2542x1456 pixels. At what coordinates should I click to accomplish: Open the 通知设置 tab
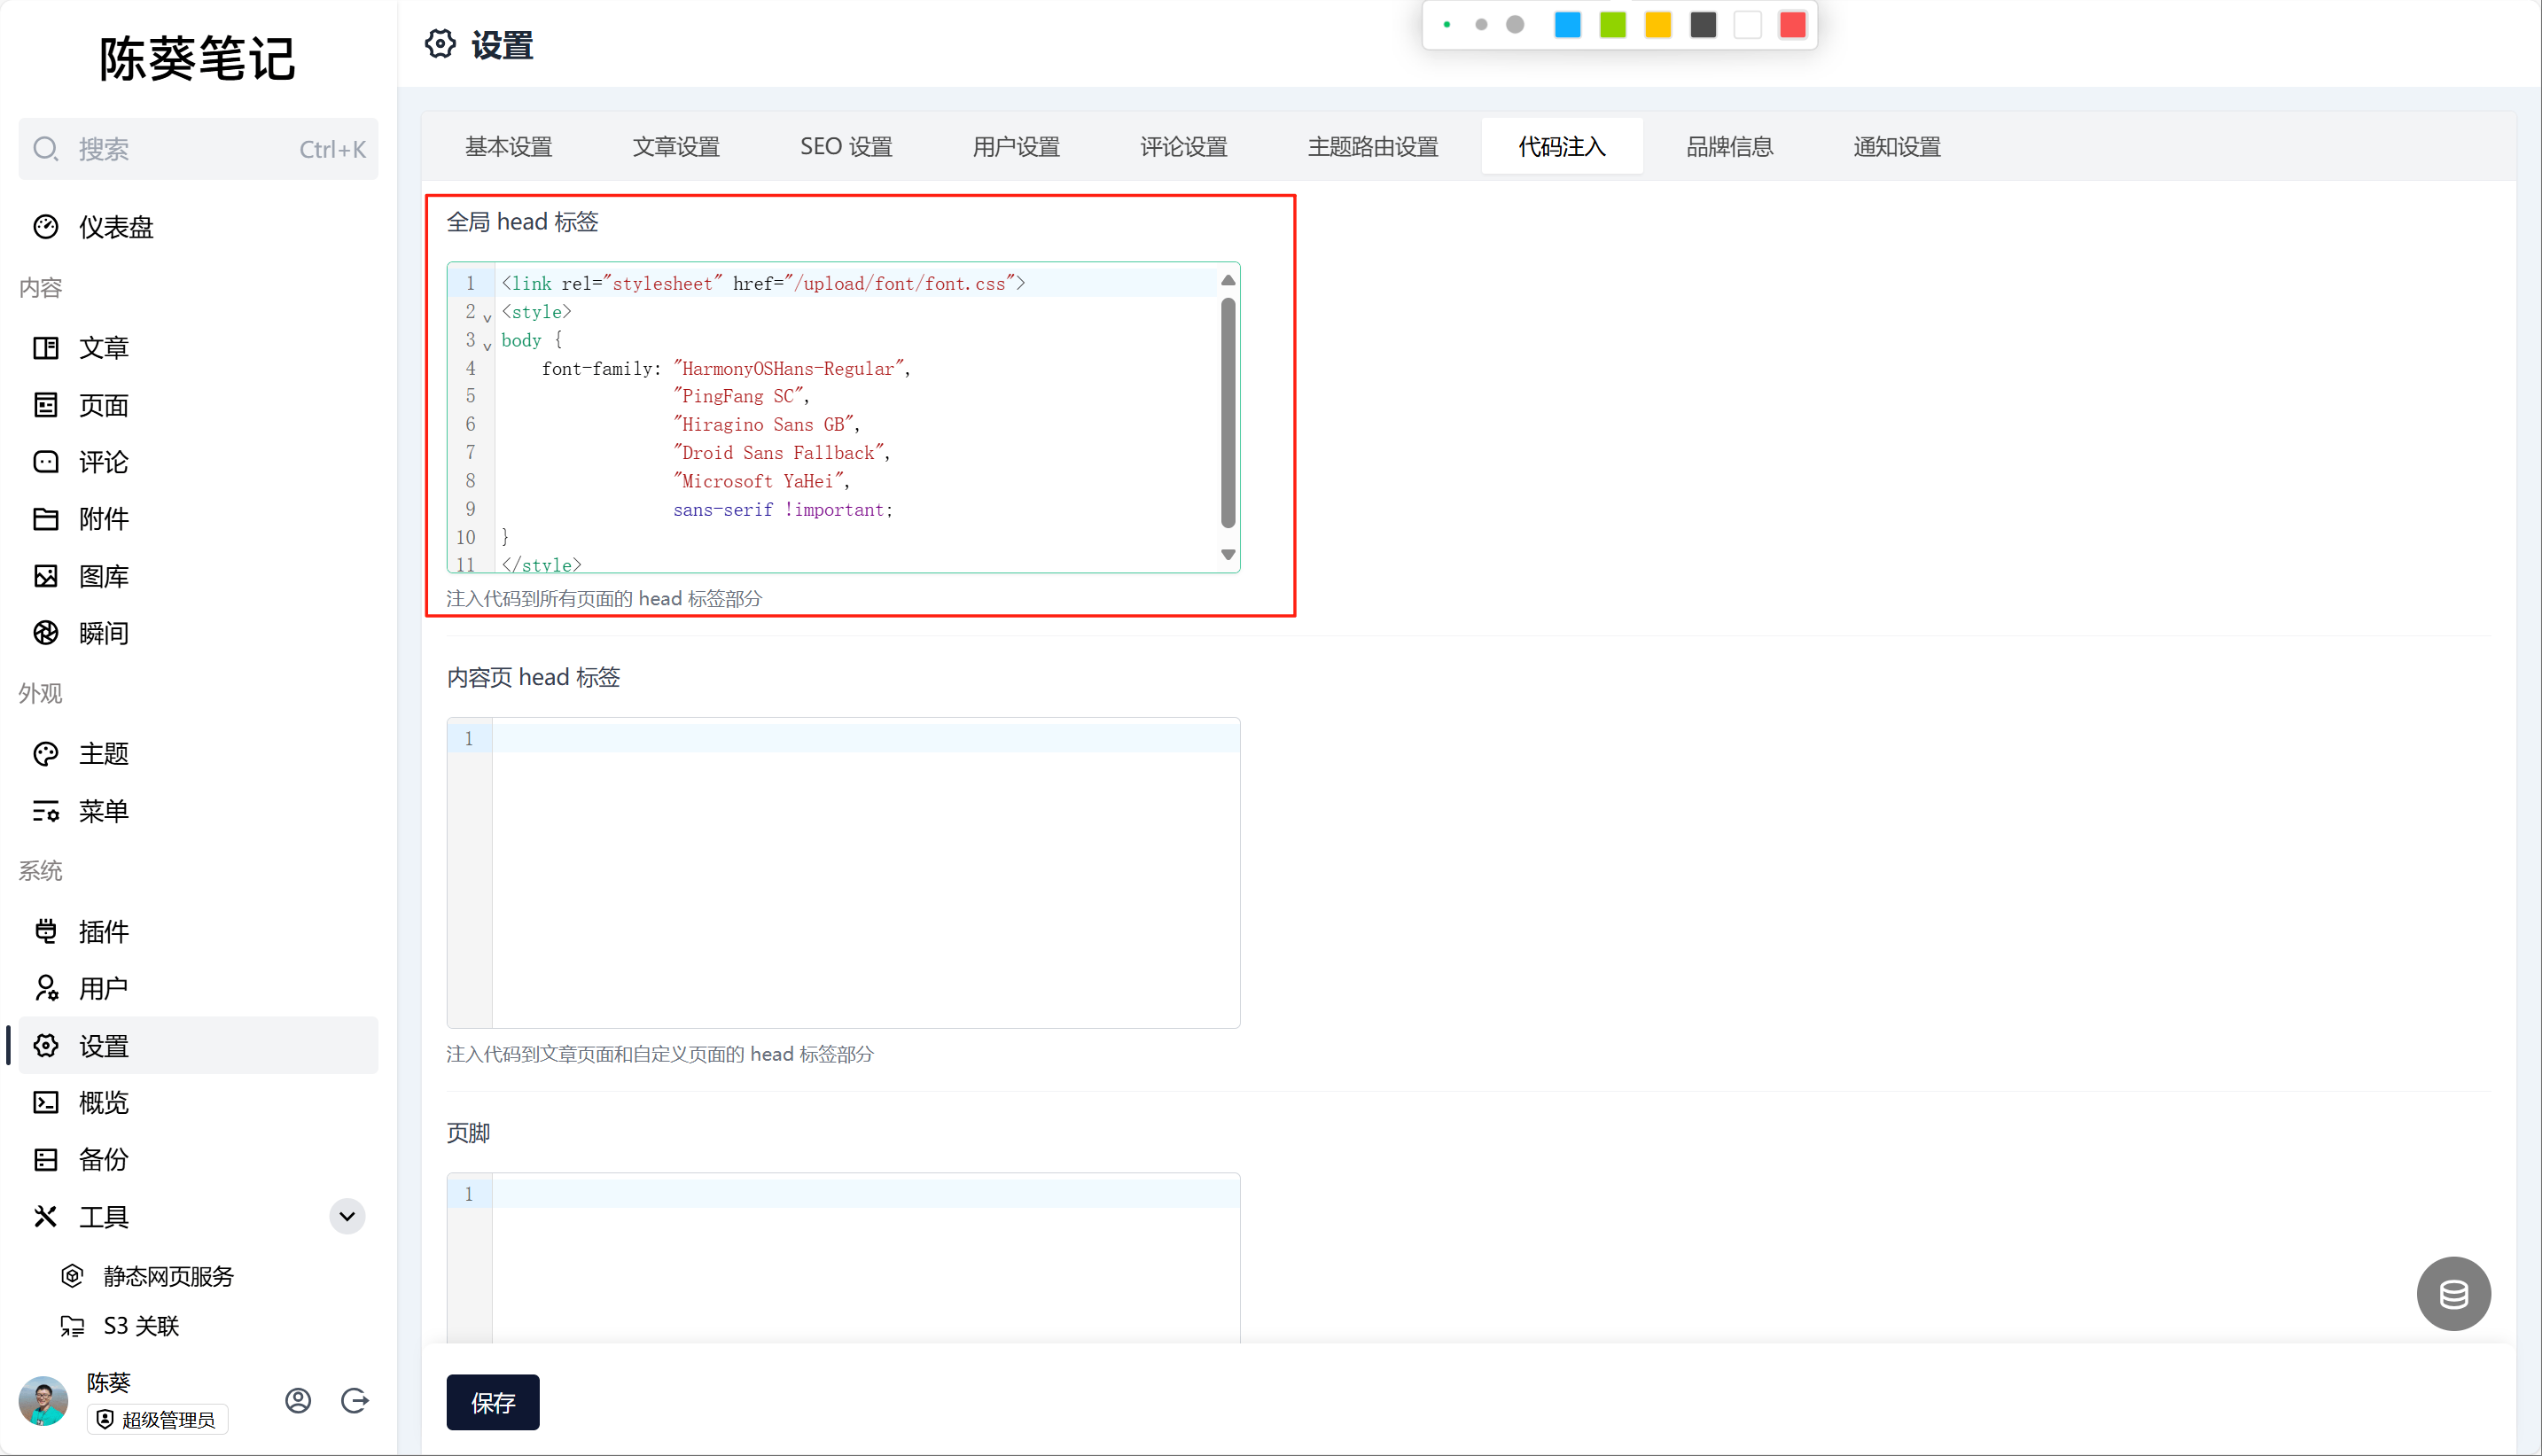click(1896, 147)
